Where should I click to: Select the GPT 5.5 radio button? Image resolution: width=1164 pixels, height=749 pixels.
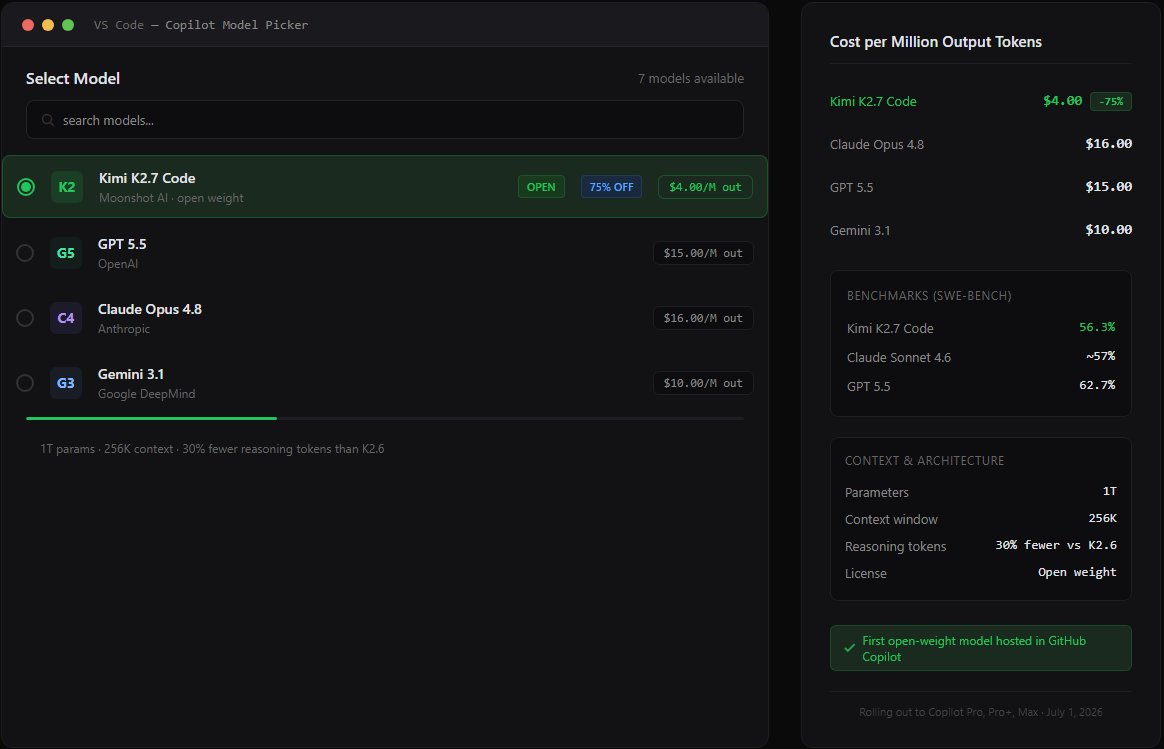click(25, 253)
